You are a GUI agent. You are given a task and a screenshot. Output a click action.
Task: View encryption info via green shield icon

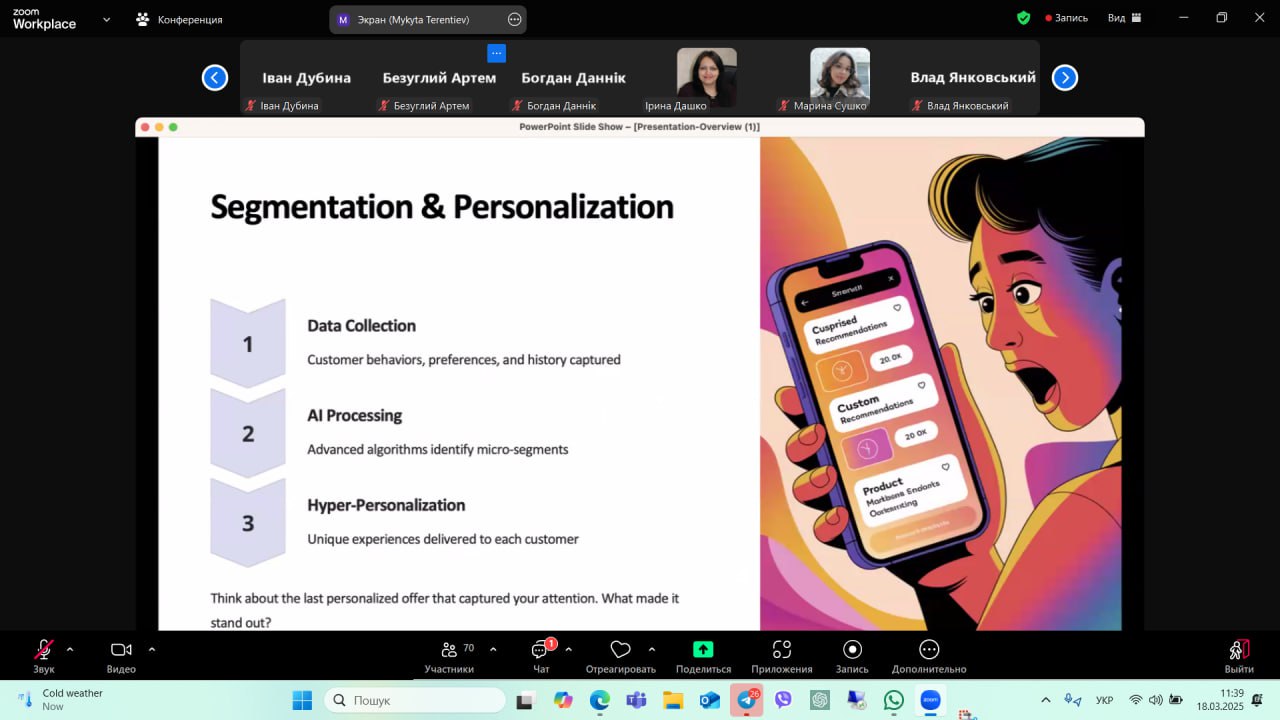(x=1023, y=18)
